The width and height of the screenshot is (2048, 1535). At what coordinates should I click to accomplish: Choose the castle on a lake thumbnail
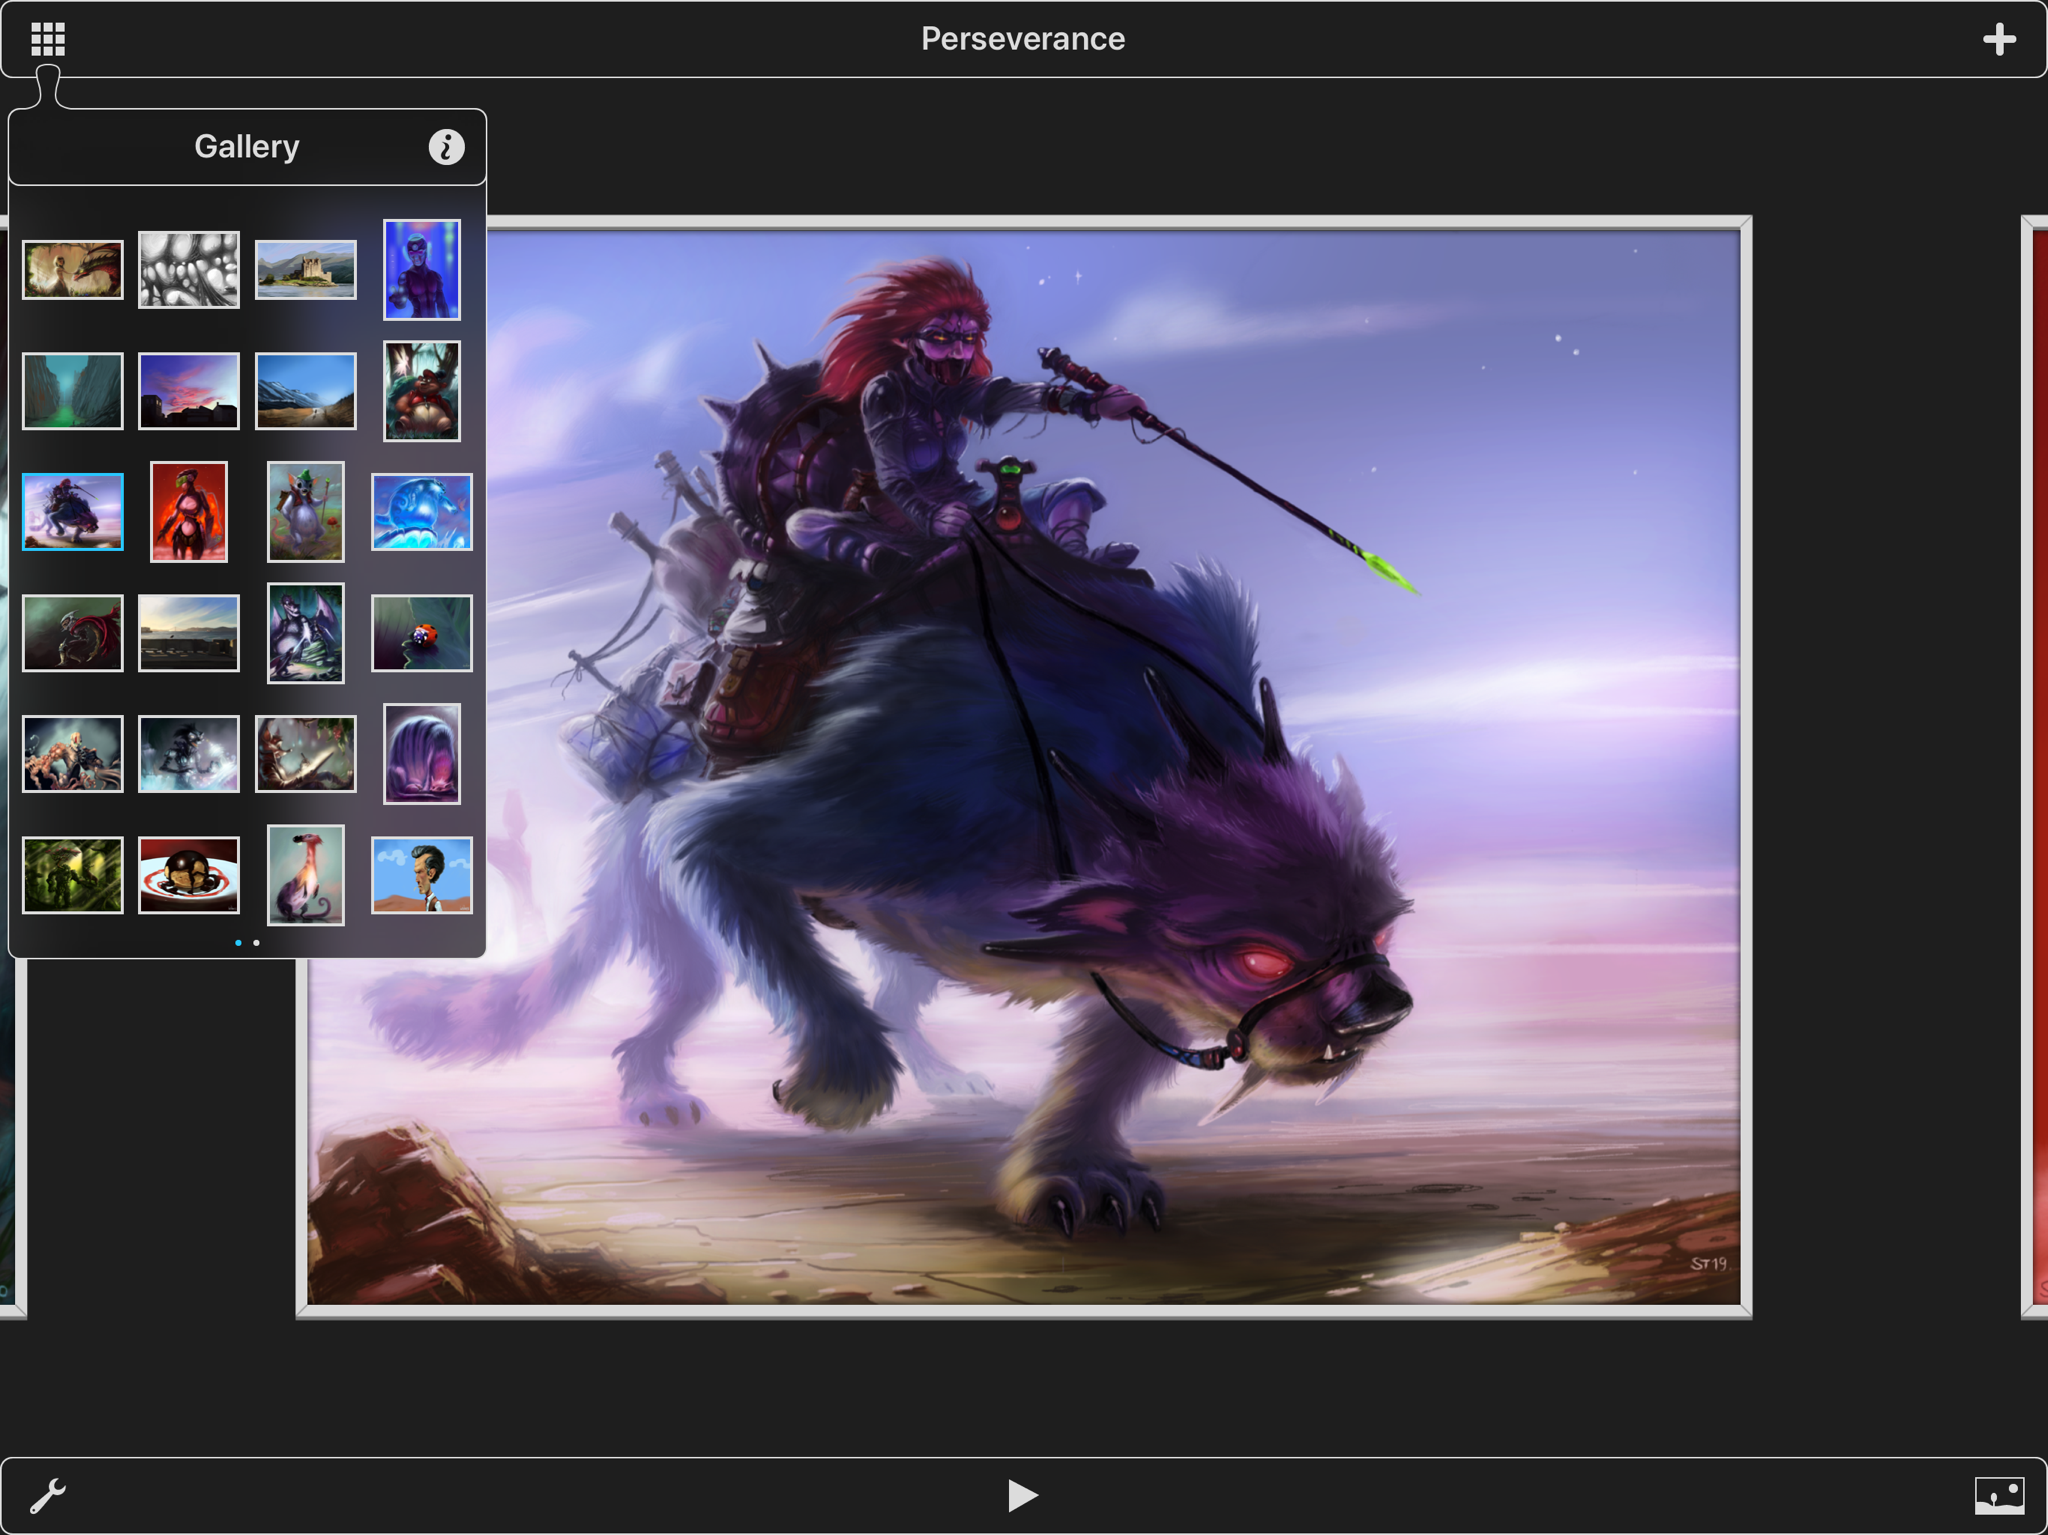(x=306, y=270)
